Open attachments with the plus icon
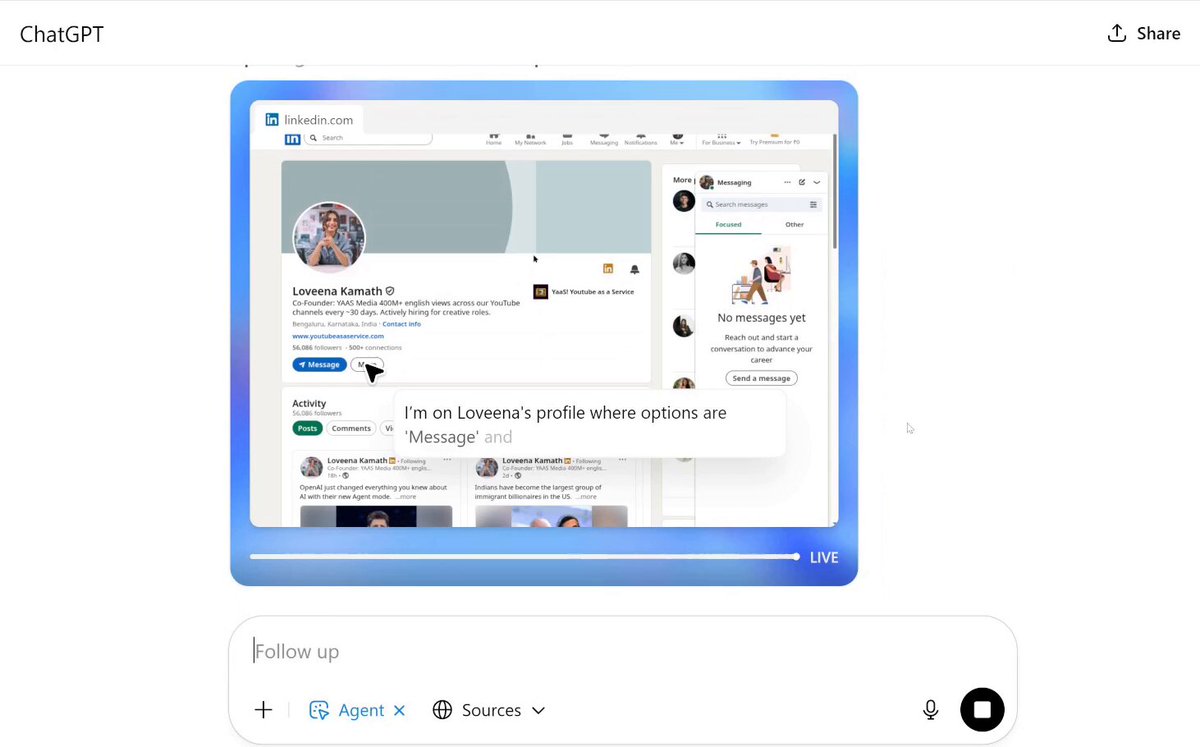1200x747 pixels. coord(263,710)
